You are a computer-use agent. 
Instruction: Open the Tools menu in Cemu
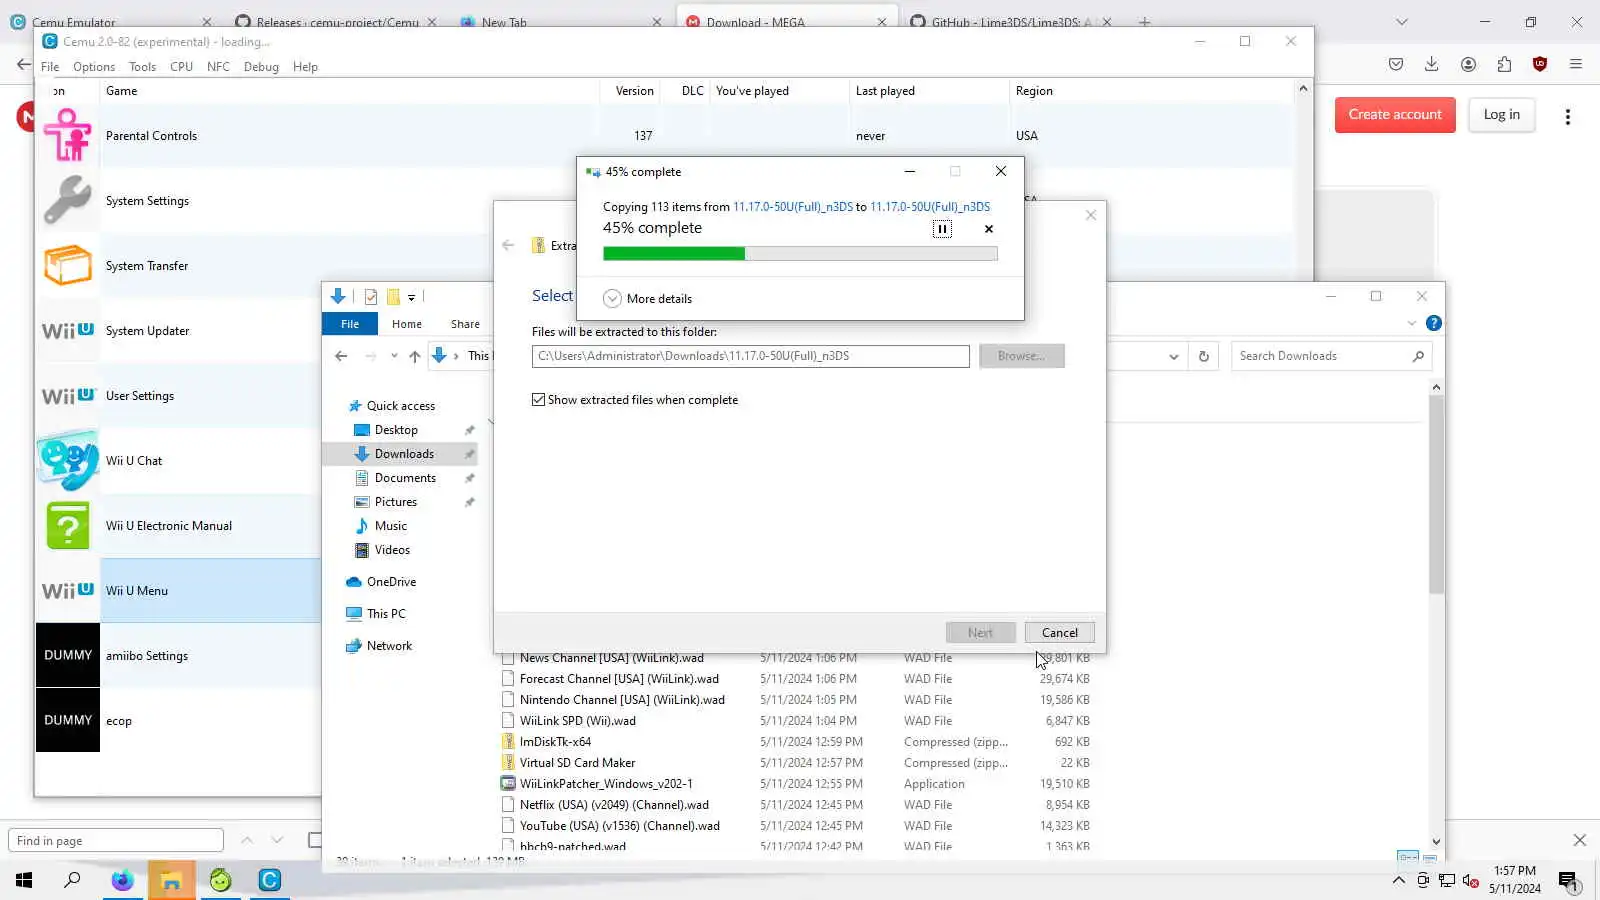142,67
